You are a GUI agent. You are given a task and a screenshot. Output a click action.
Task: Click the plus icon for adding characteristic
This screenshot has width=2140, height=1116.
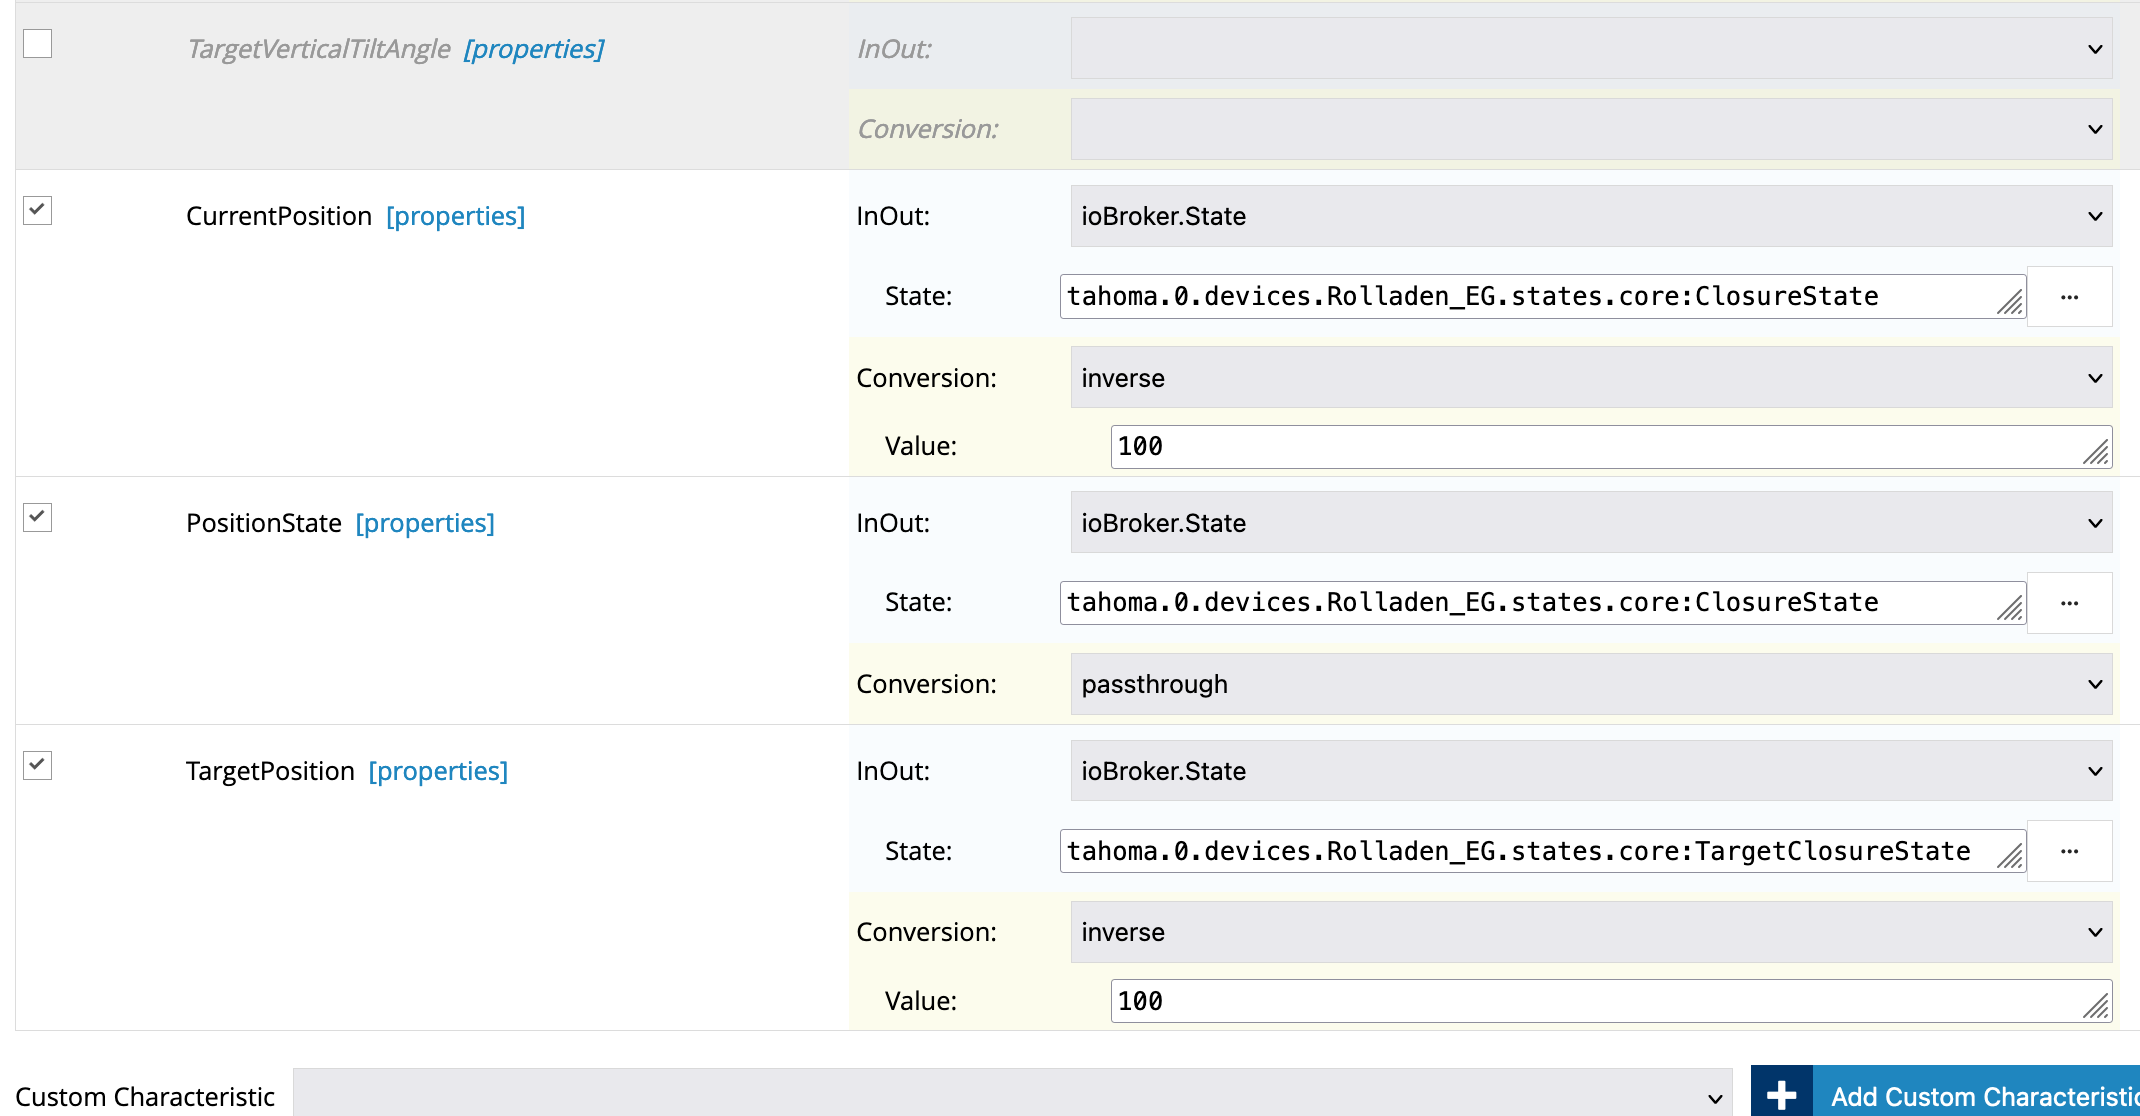(x=1781, y=1095)
